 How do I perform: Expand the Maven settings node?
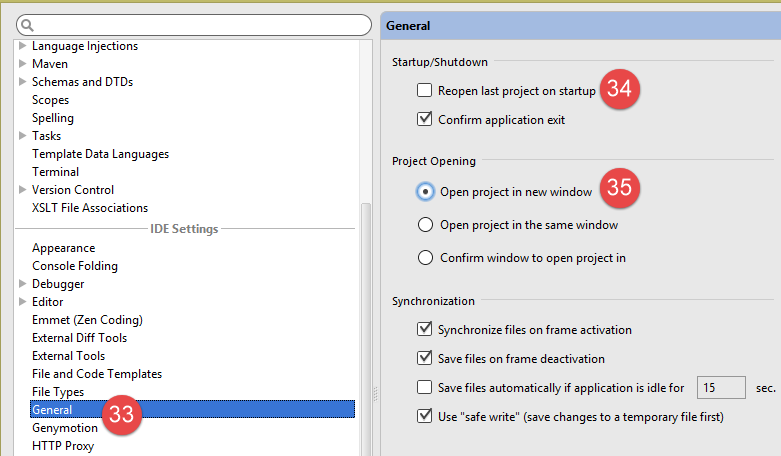click(23, 64)
